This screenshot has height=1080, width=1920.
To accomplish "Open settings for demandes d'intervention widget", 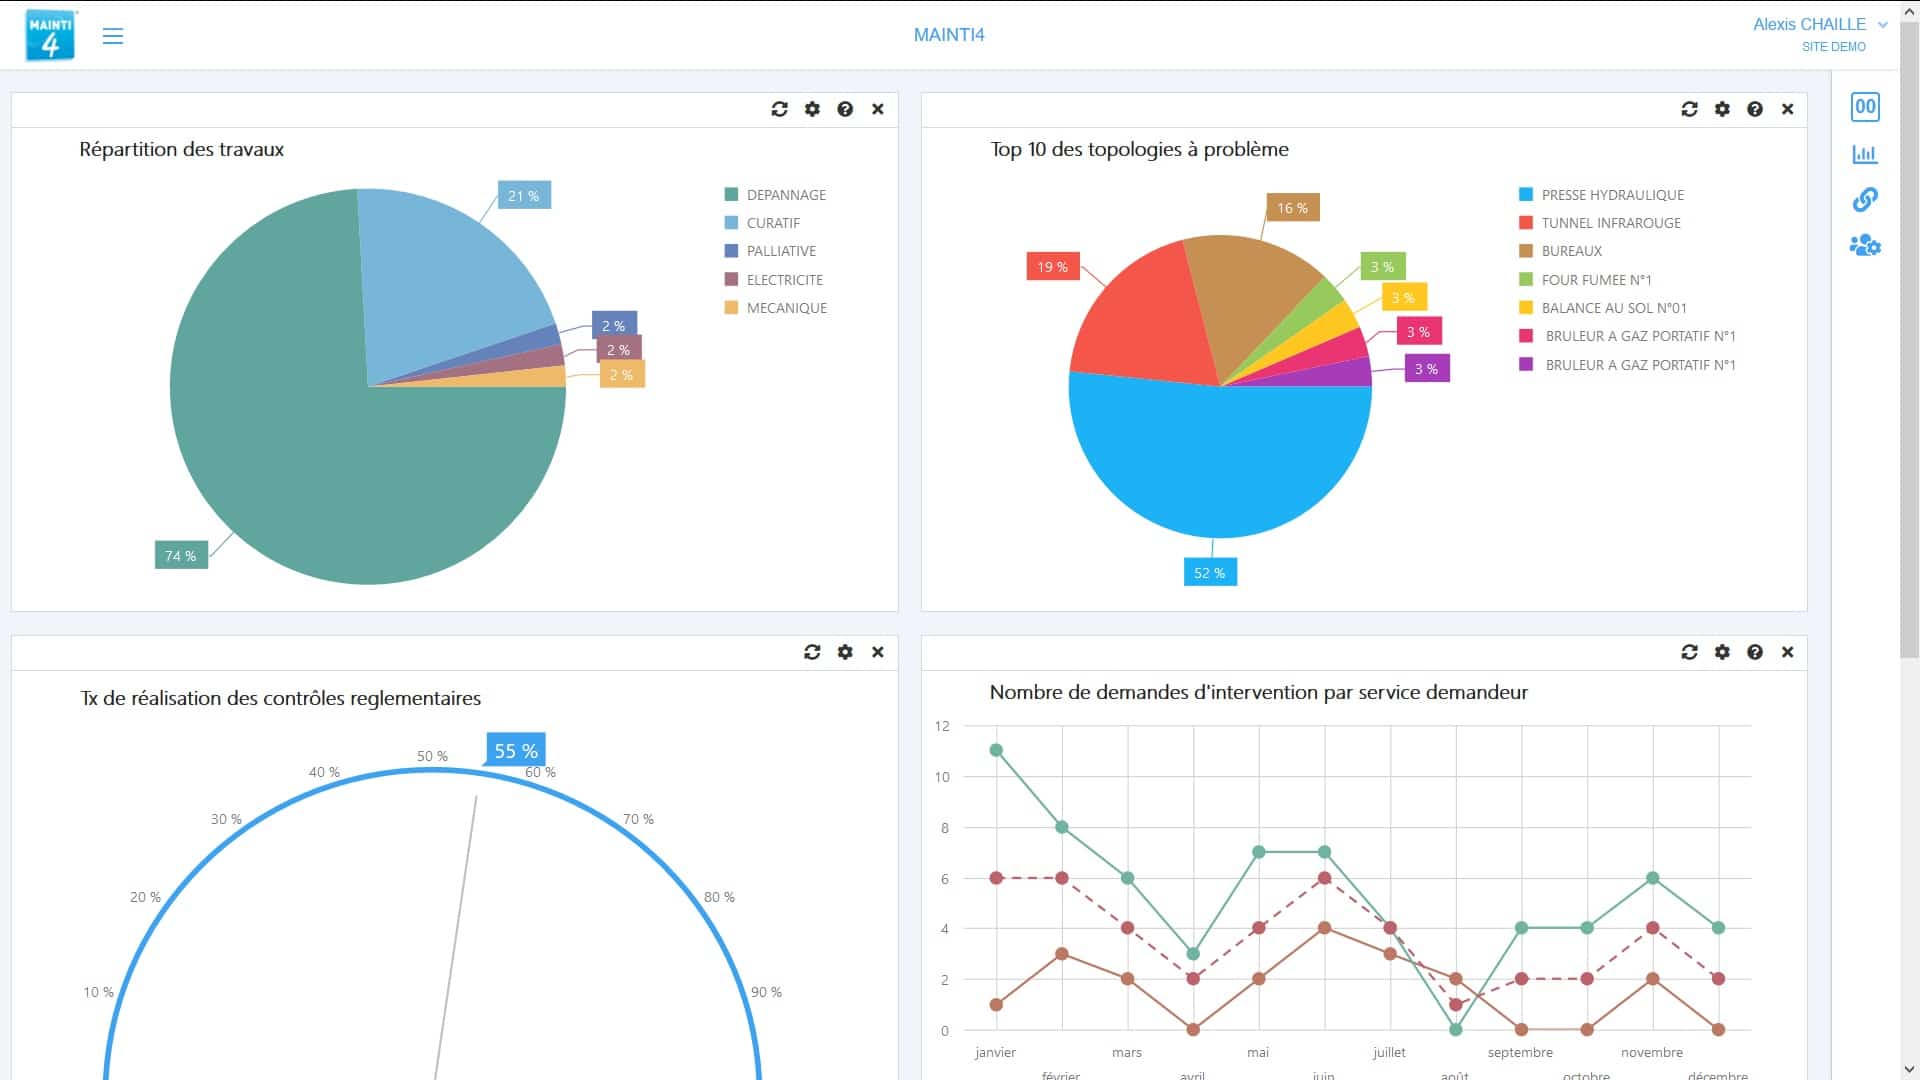I will click(1722, 652).
